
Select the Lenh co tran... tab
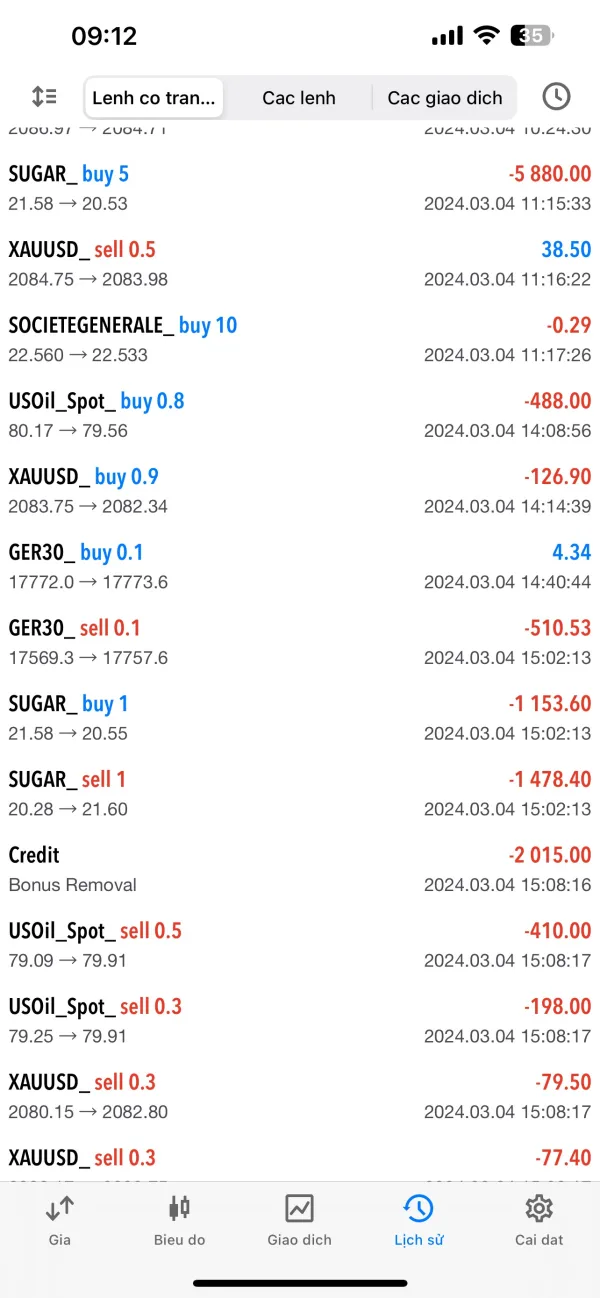[x=154, y=98]
